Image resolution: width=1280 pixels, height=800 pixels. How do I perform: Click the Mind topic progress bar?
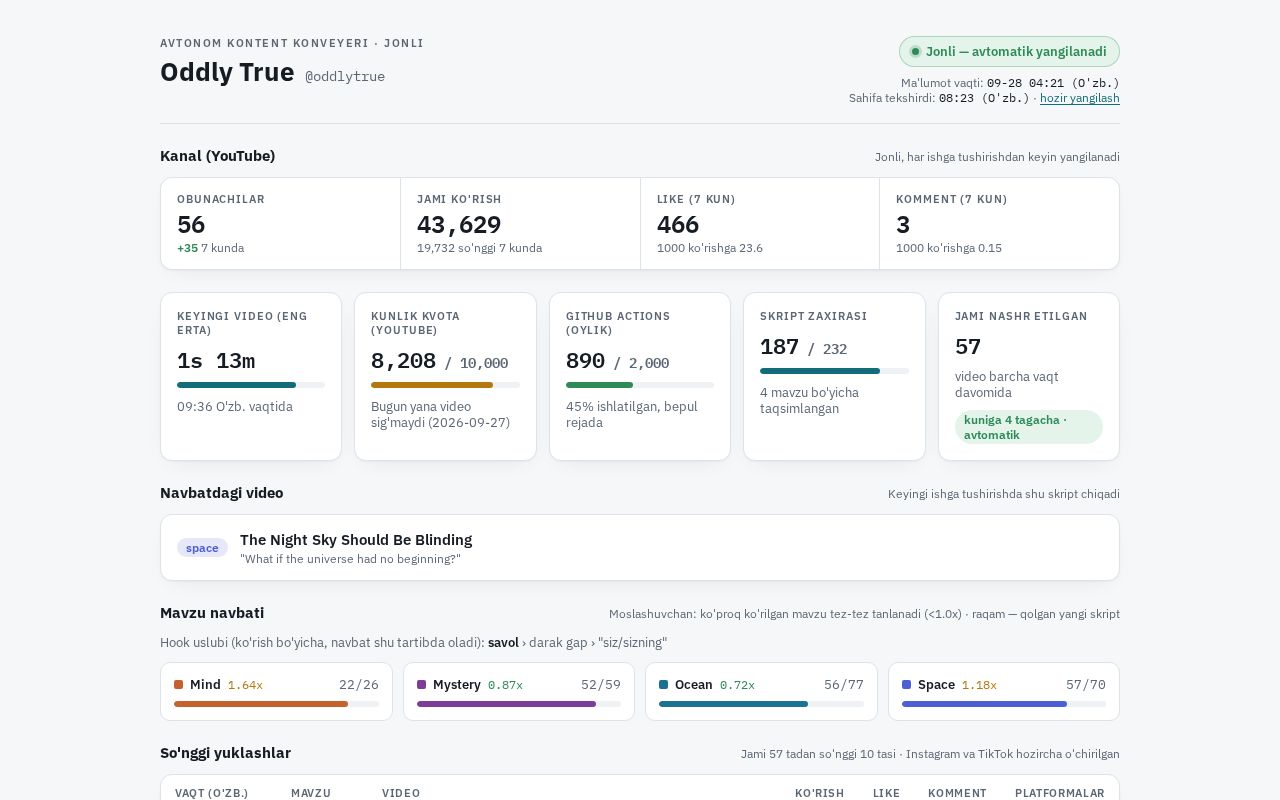pyautogui.click(x=276, y=704)
